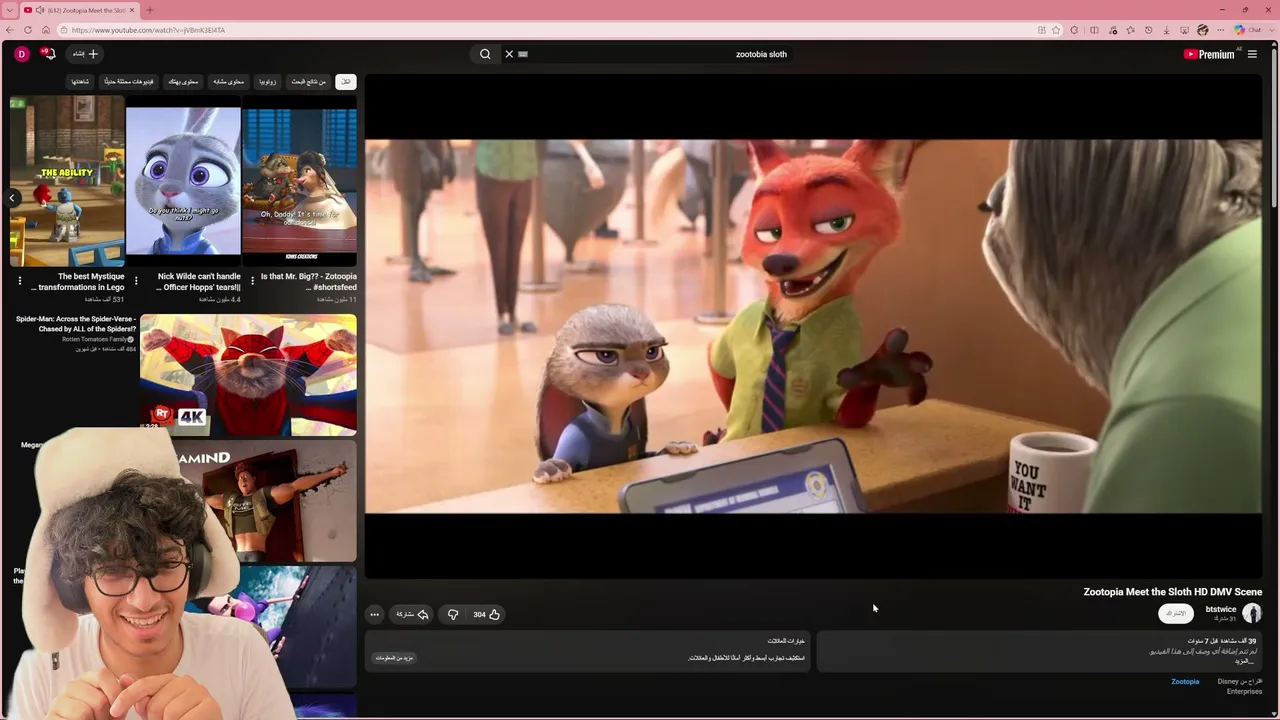Image resolution: width=1280 pixels, height=720 pixels.
Task: Open the account avatar menu labeled D
Action: (21, 54)
